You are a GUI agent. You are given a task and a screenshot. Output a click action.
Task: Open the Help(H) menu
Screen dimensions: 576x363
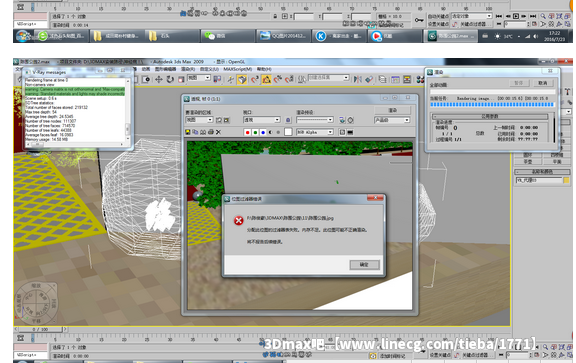(264, 69)
